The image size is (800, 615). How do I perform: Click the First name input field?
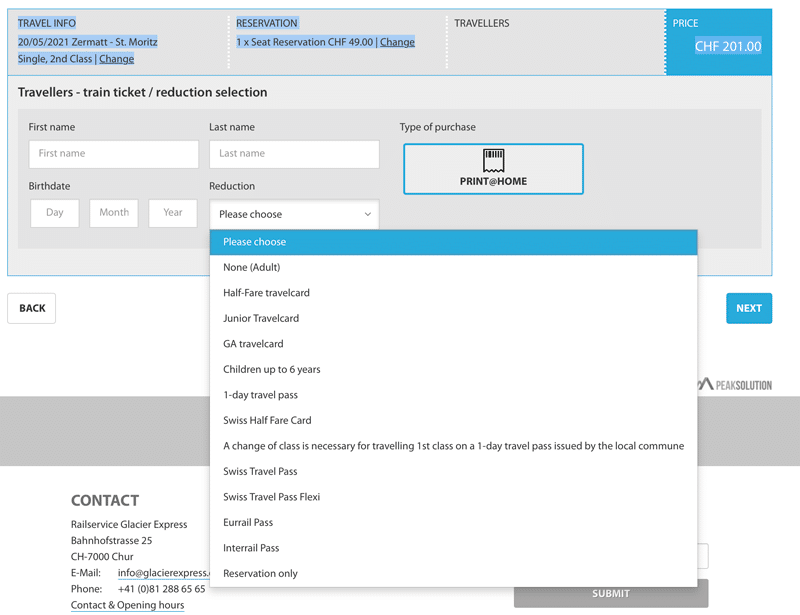[114, 154]
